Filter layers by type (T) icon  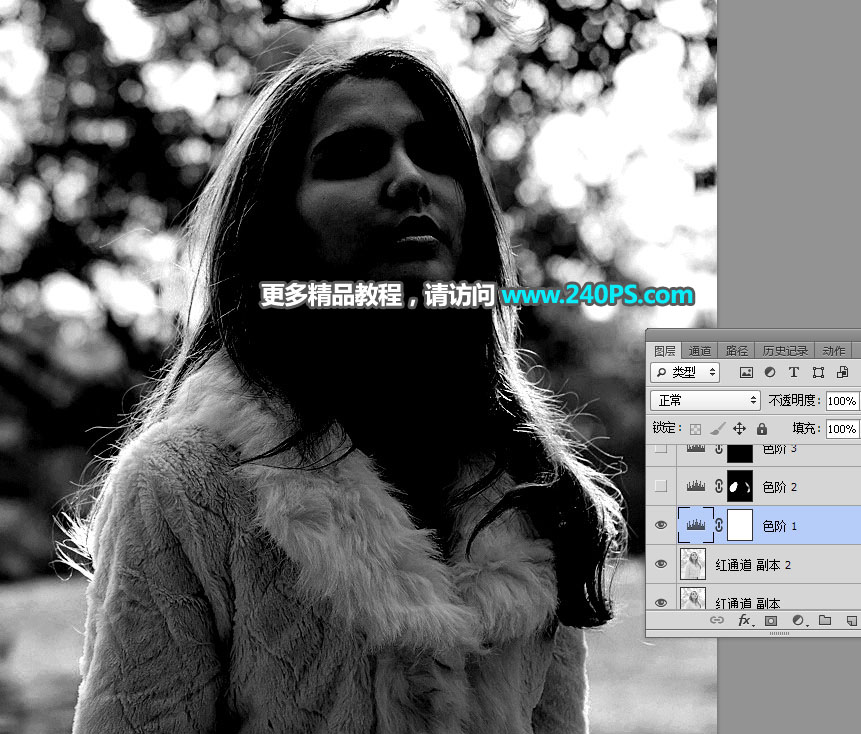[794, 372]
